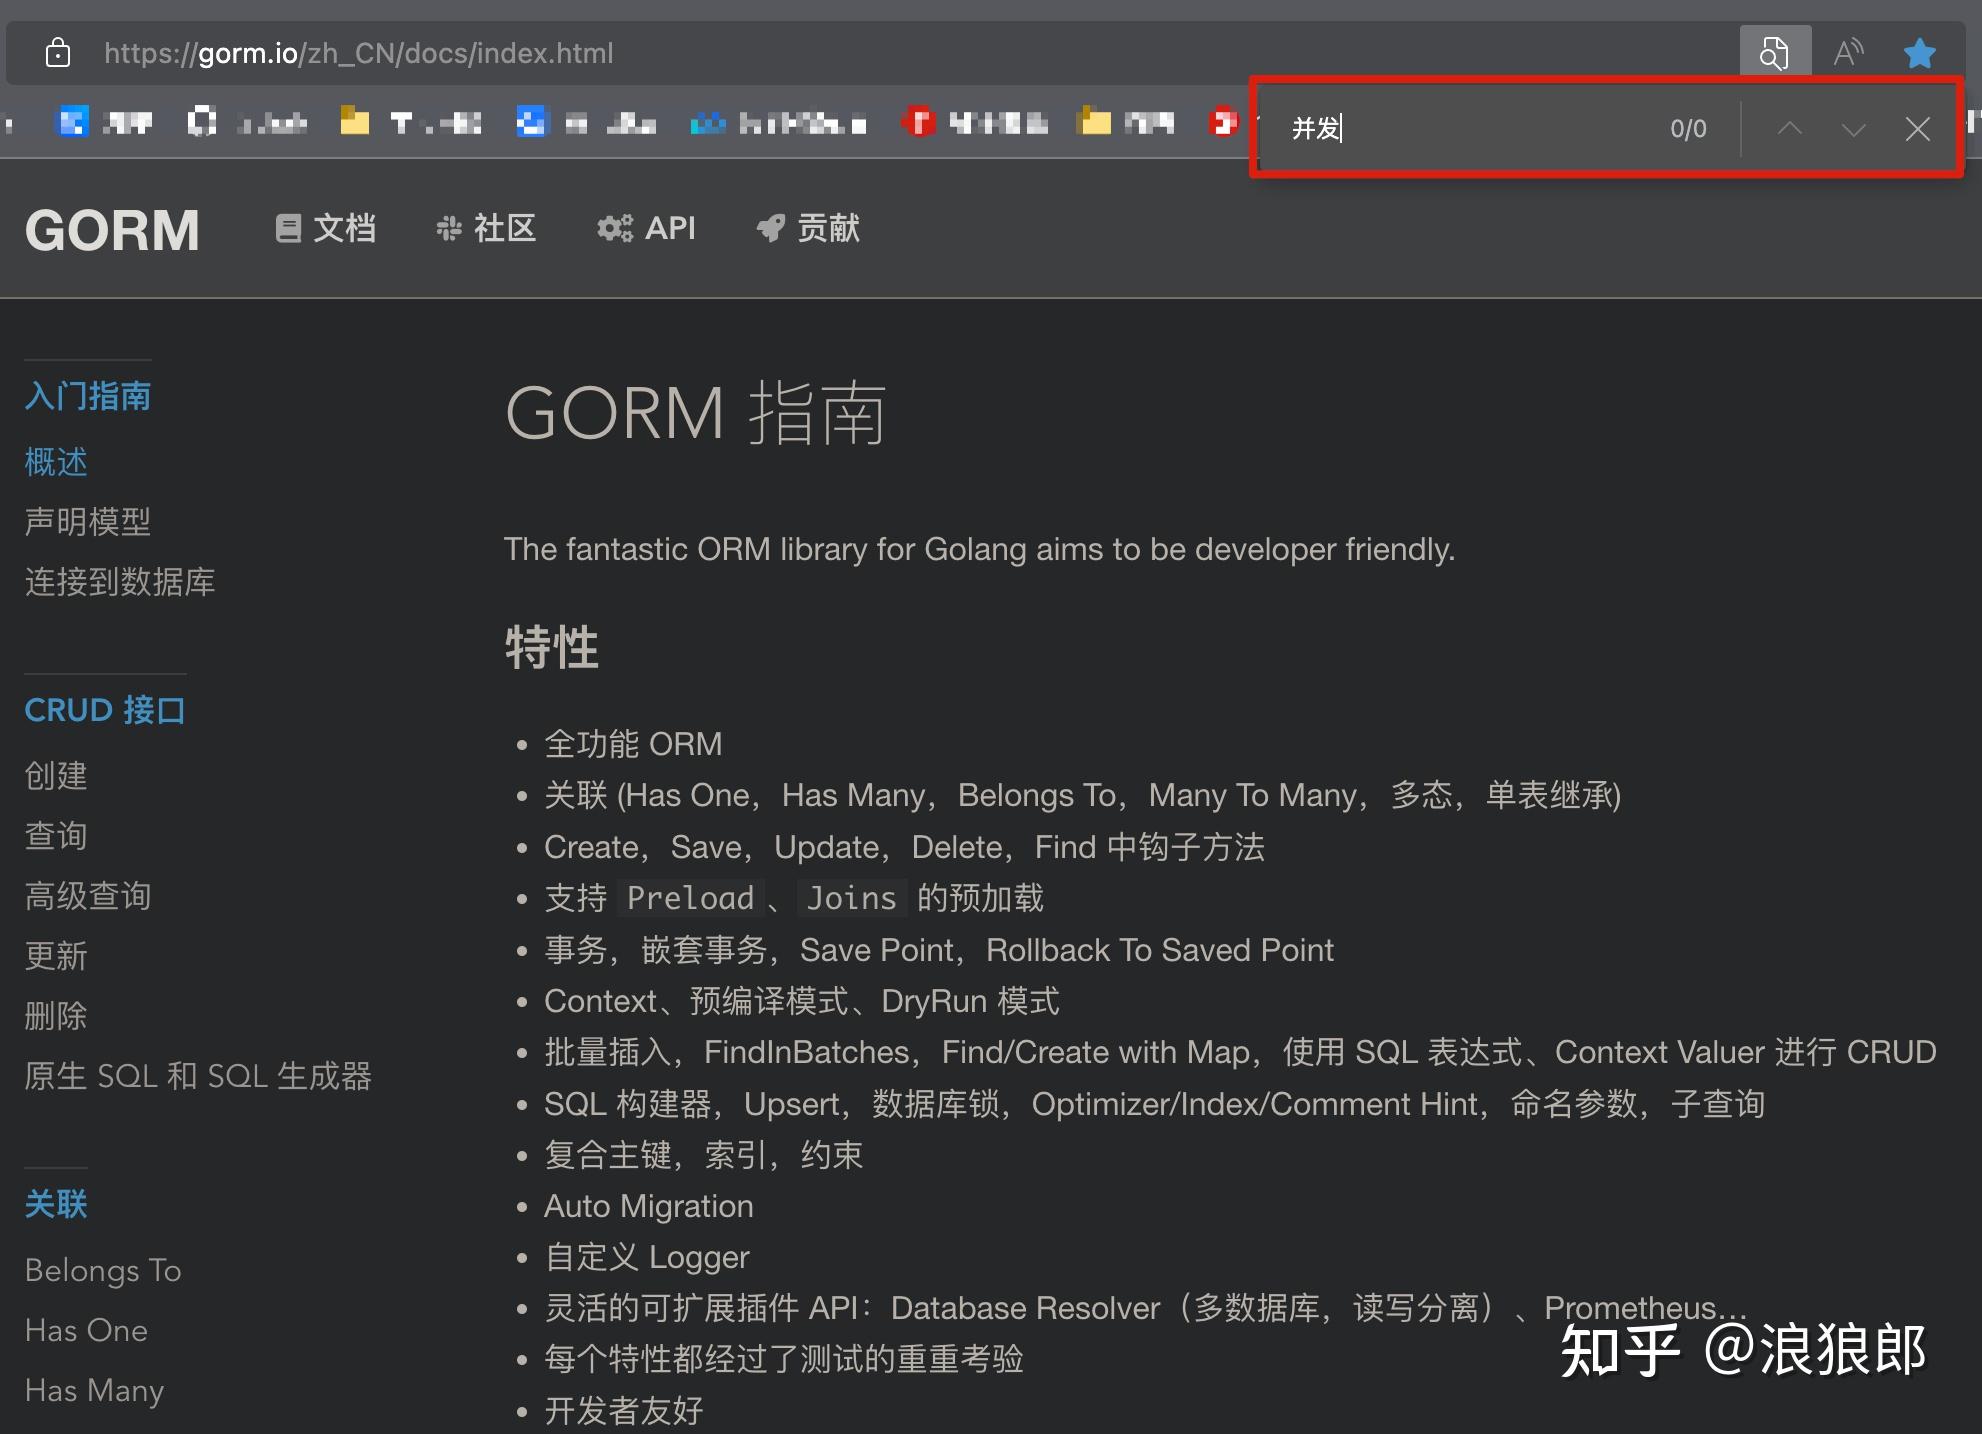Image resolution: width=1982 pixels, height=1434 pixels.
Task: Expand the 入门指南 sidebar section
Action: pos(87,396)
